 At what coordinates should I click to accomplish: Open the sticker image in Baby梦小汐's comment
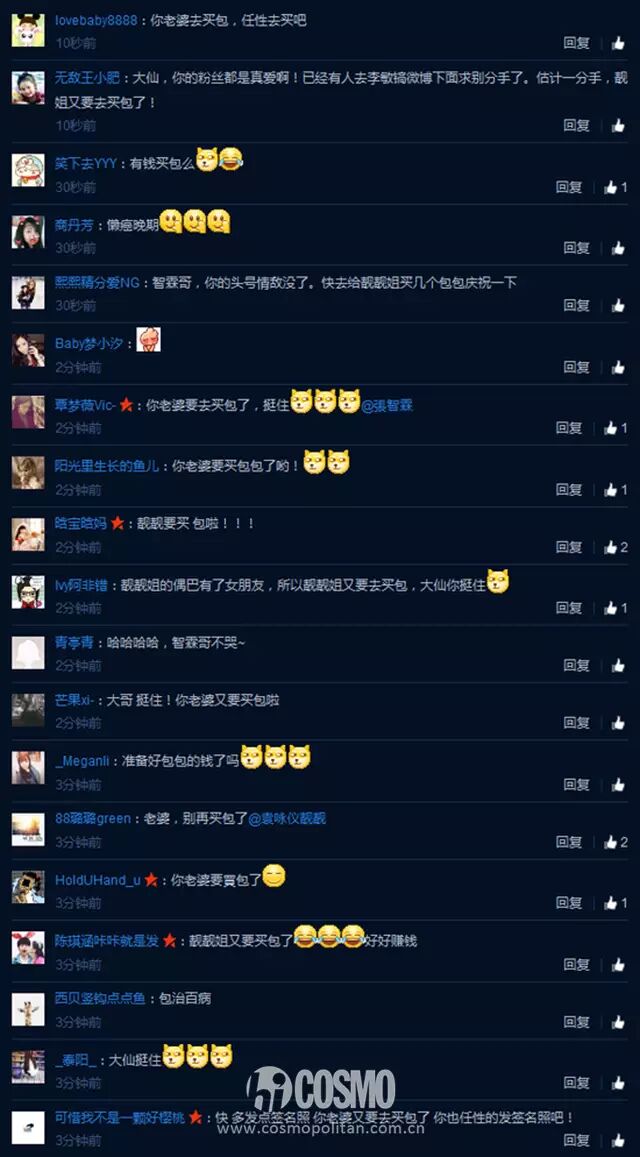(148, 339)
